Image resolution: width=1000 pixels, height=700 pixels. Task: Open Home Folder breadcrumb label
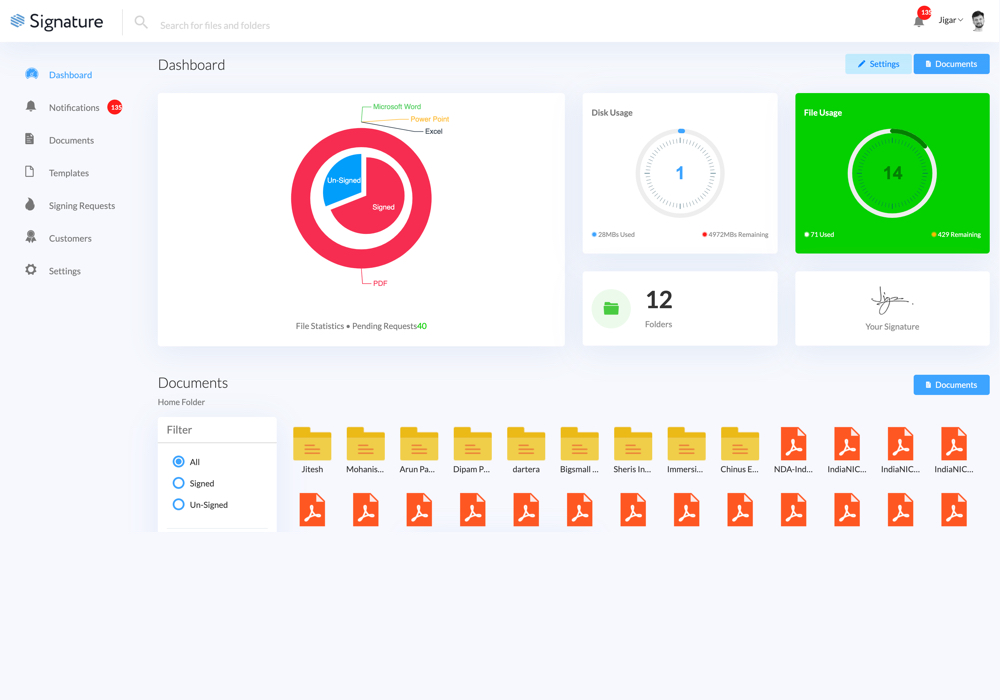point(181,402)
